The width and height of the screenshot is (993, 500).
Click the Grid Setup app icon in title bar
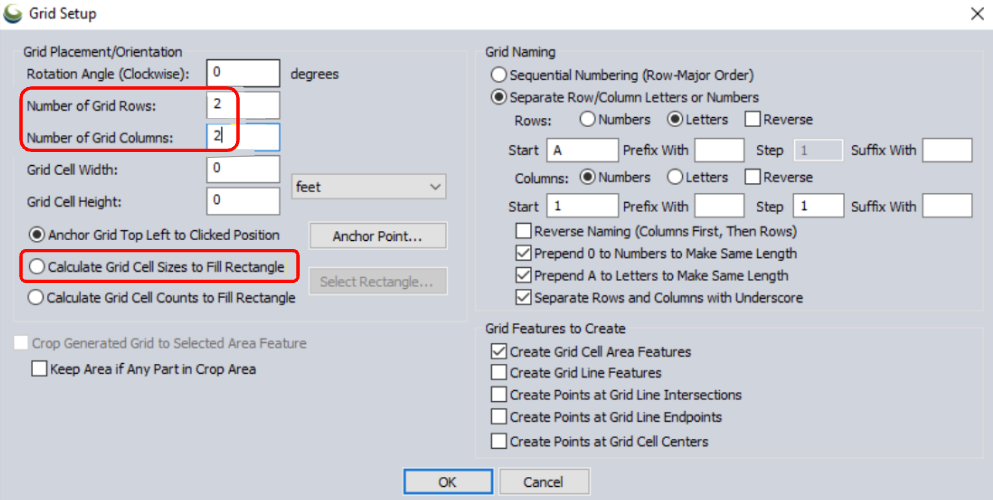pyautogui.click(x=13, y=14)
